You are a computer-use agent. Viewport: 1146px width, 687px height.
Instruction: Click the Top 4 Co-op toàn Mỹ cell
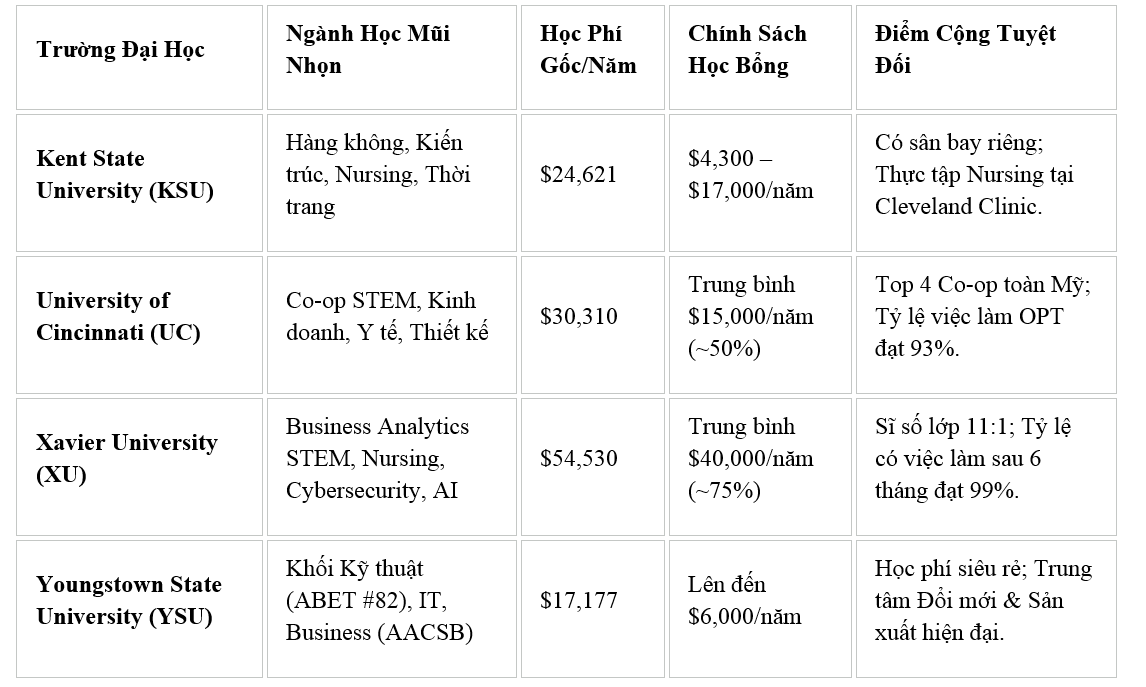pos(986,325)
